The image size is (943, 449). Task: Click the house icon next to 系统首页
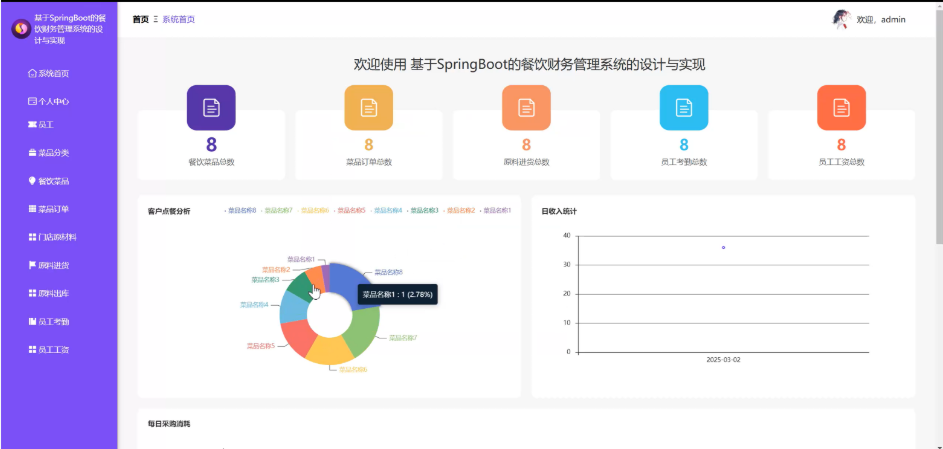[32, 73]
